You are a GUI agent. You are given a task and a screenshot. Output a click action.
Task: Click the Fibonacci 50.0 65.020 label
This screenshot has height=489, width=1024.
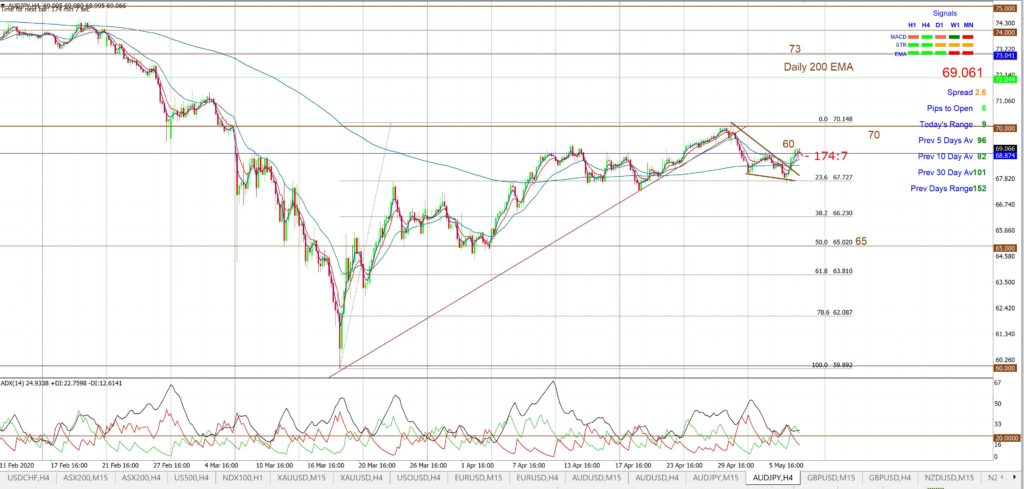tap(833, 242)
